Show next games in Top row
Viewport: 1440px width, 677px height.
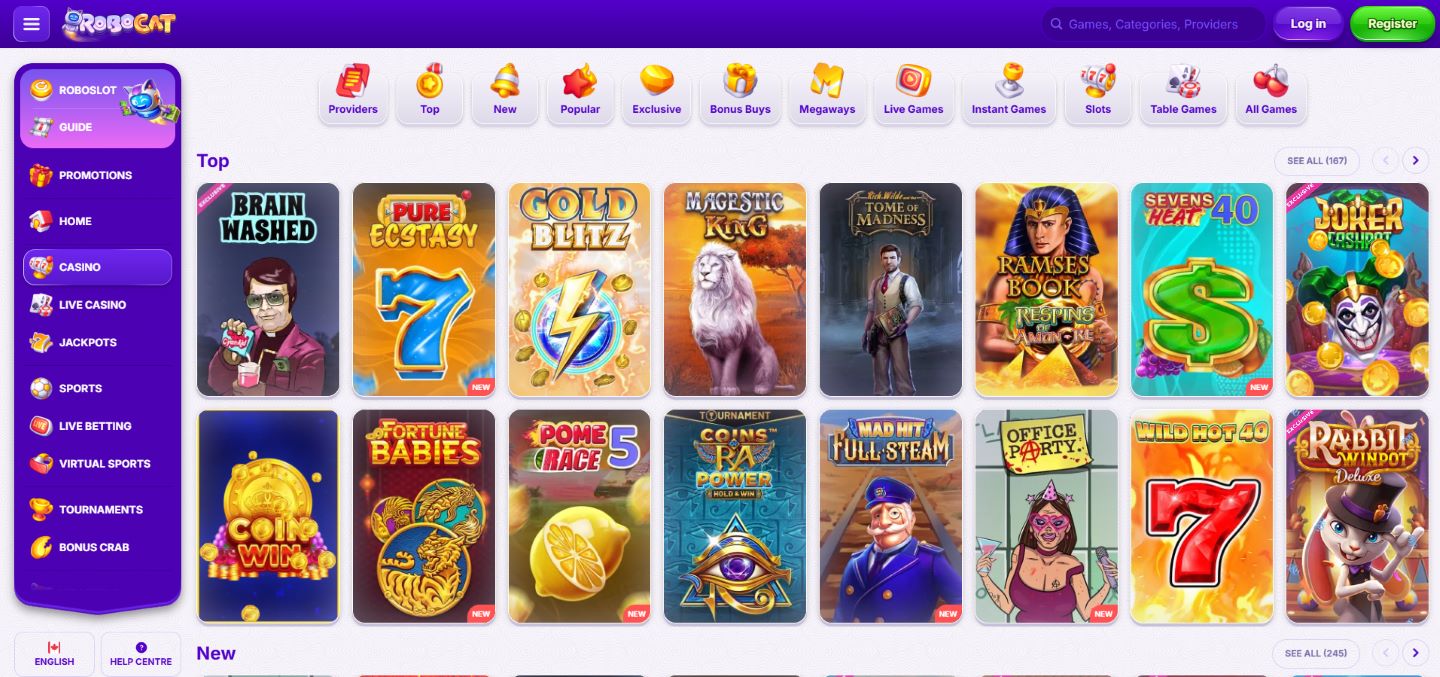[1415, 160]
